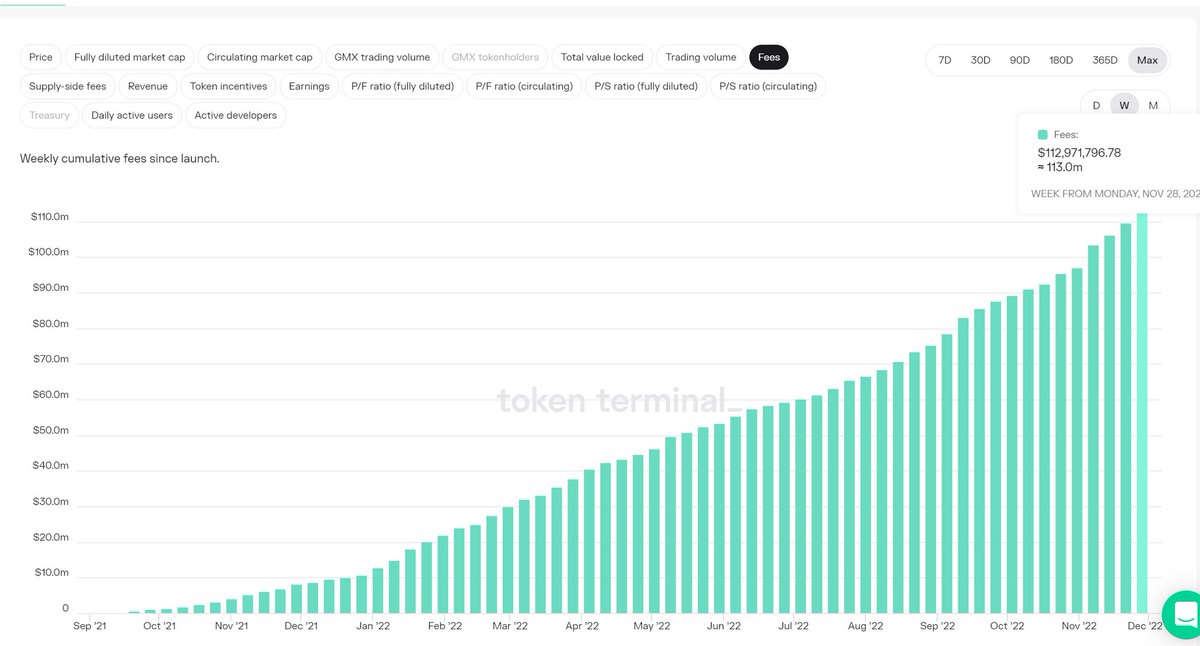Select Fully diluted market cap chip
This screenshot has height=646, width=1200.
tap(130, 57)
